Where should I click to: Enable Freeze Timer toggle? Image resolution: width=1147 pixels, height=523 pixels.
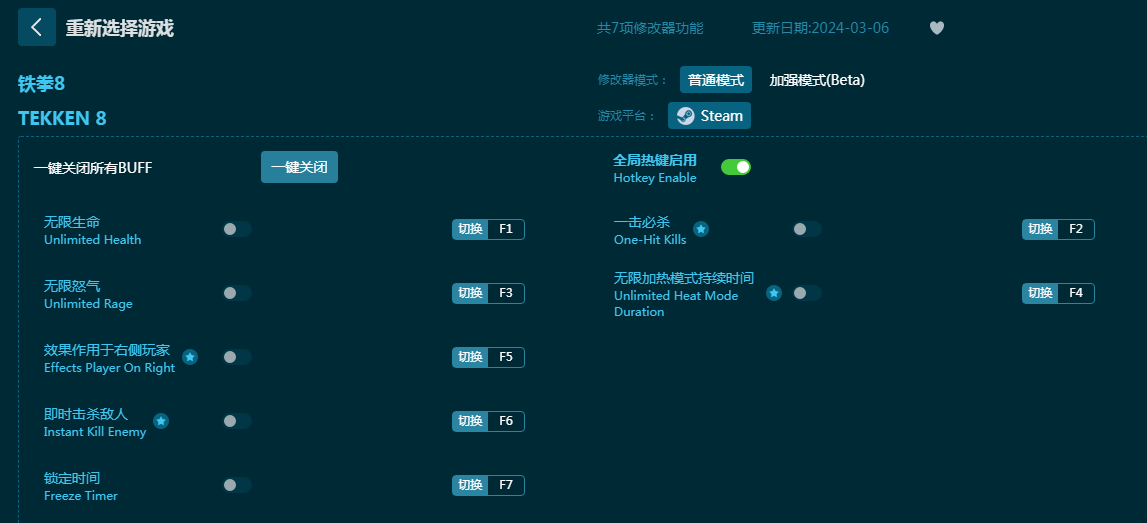point(236,485)
